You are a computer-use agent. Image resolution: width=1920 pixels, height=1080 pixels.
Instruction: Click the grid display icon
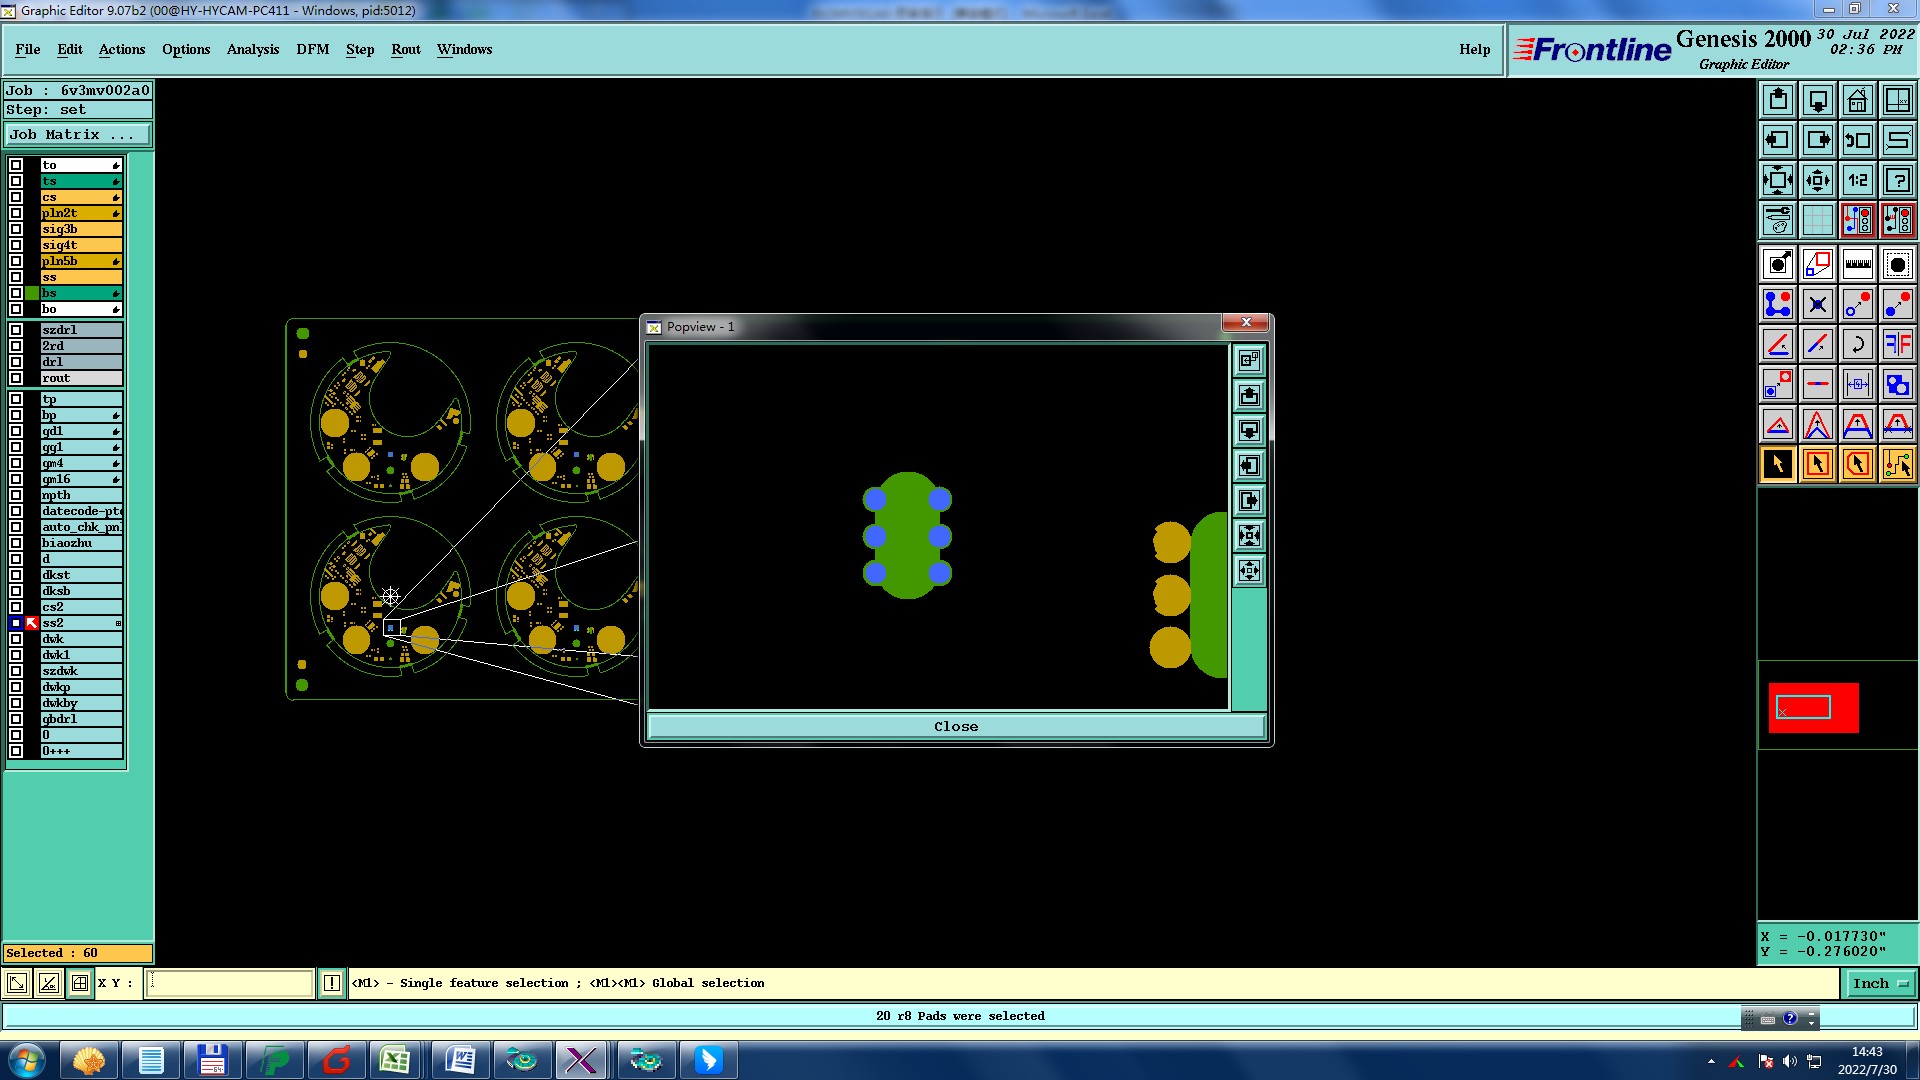pyautogui.click(x=1817, y=220)
